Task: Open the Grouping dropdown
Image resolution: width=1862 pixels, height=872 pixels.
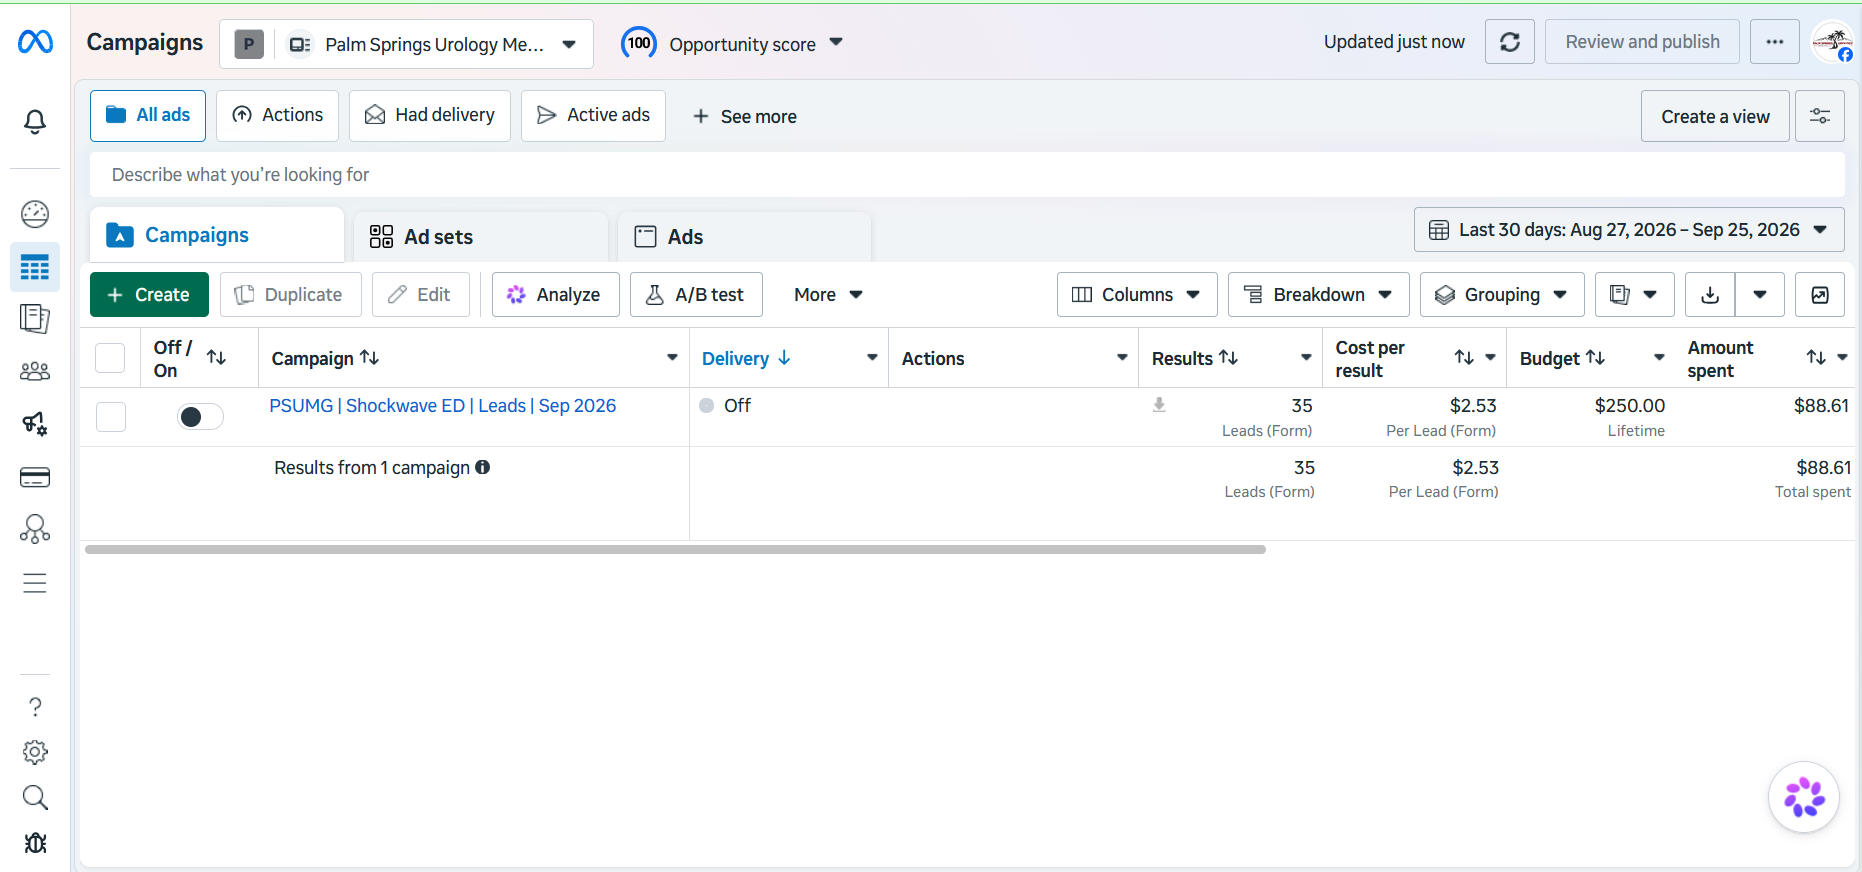Action: pyautogui.click(x=1502, y=295)
